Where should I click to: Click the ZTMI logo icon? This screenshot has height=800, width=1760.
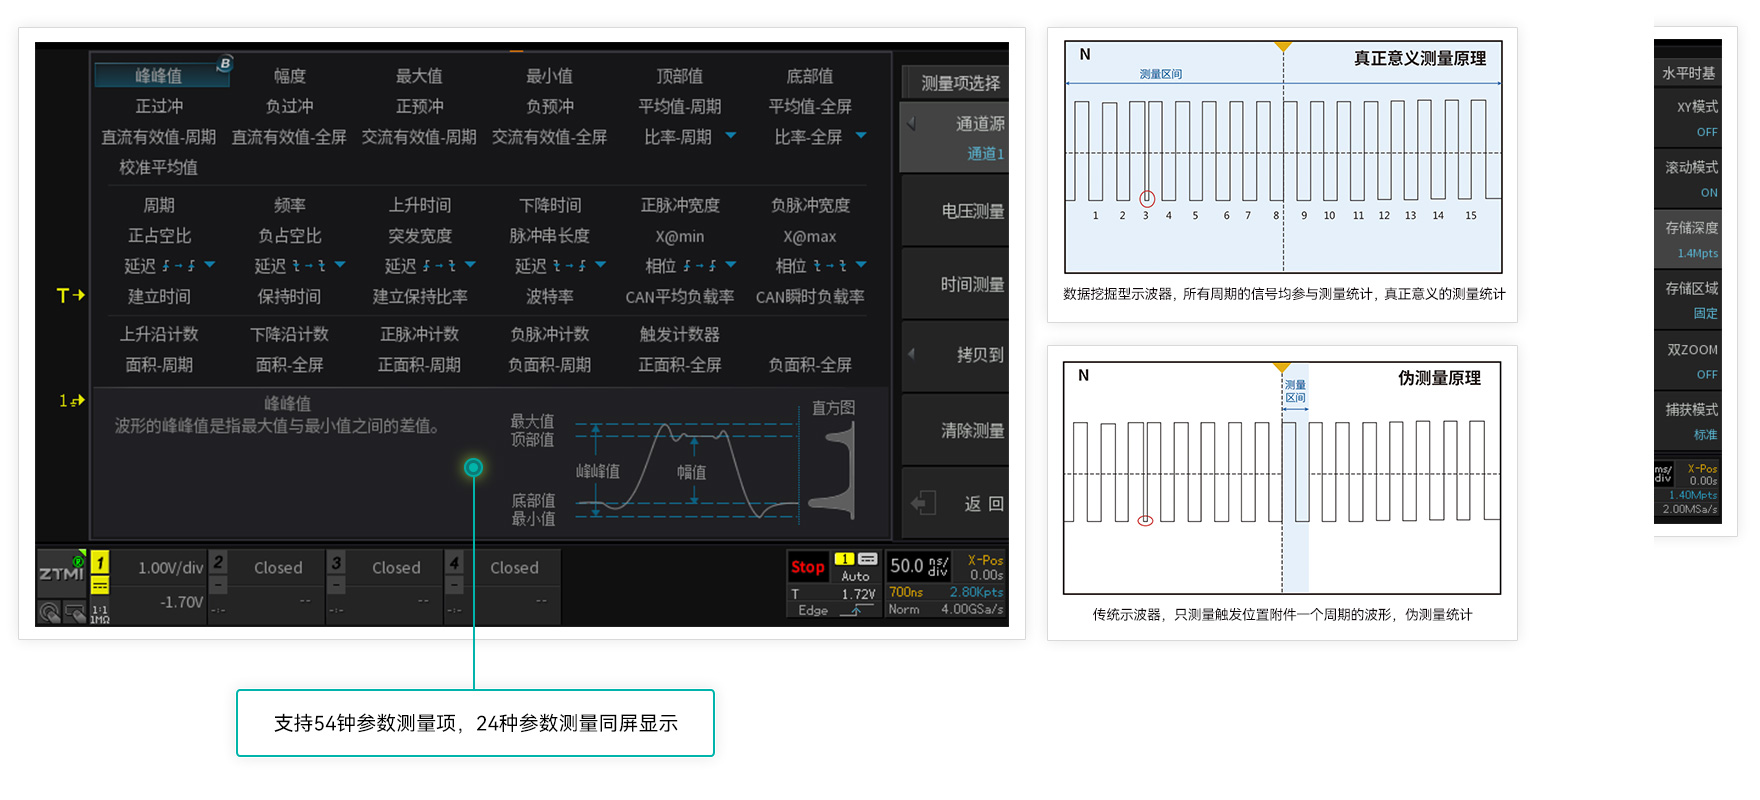pos(61,572)
